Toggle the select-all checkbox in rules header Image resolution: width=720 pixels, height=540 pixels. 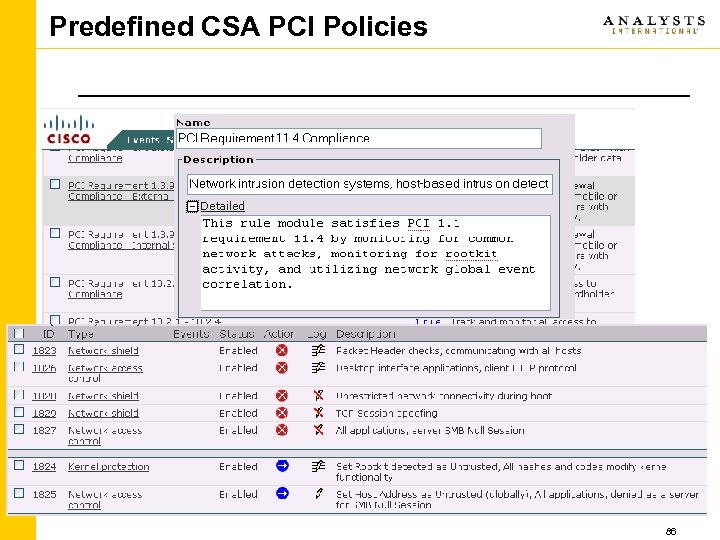tap(19, 333)
